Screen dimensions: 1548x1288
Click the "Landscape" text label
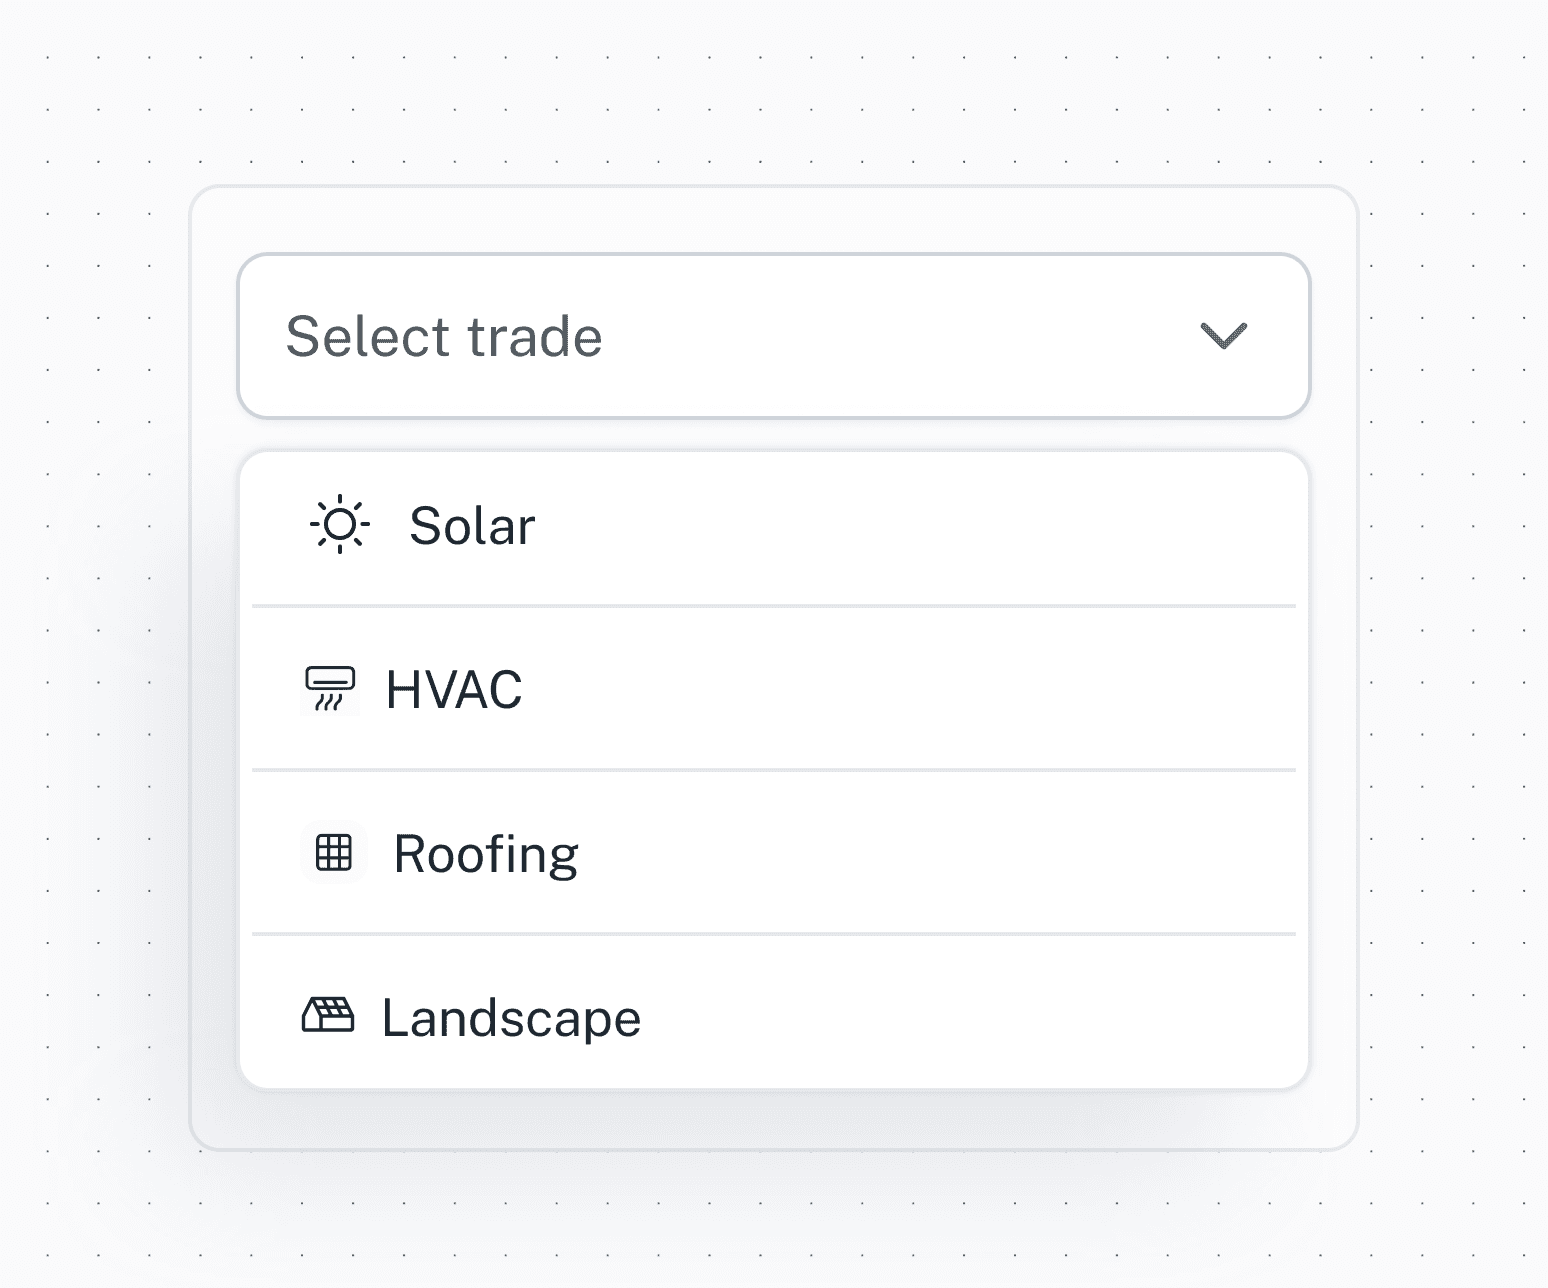pos(511,1018)
